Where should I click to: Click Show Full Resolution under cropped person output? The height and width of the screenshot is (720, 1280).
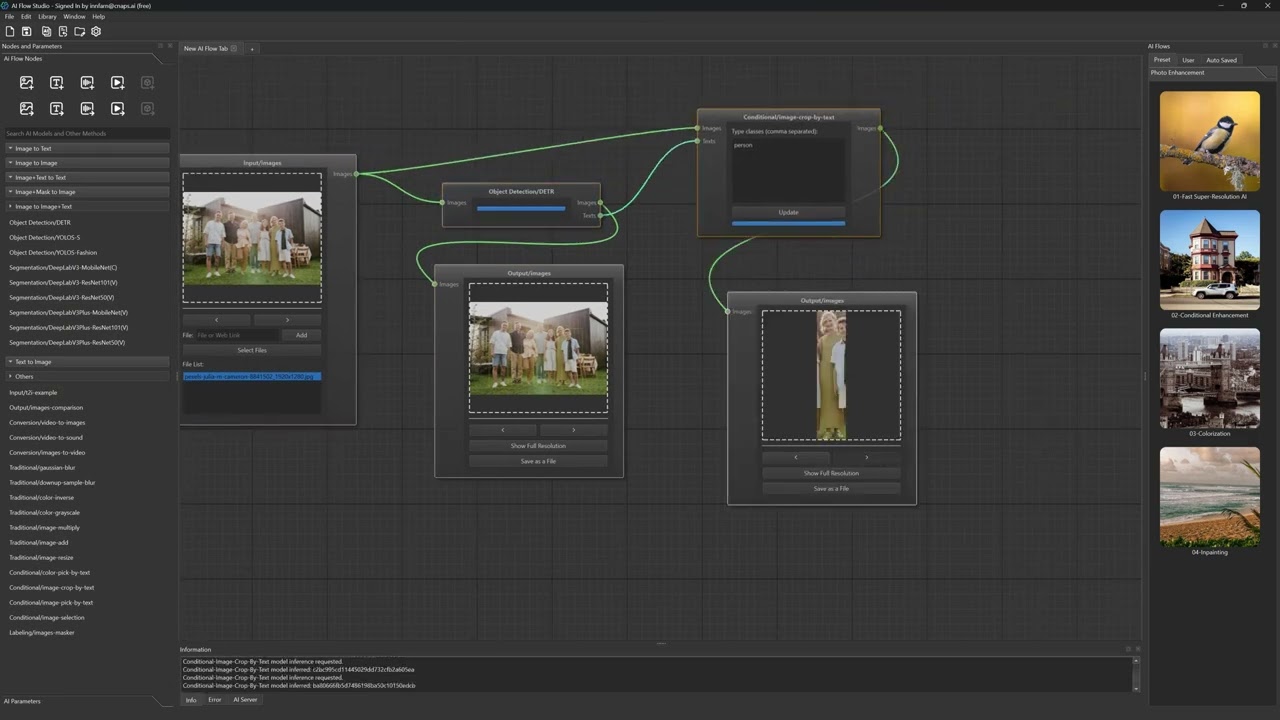(x=831, y=473)
